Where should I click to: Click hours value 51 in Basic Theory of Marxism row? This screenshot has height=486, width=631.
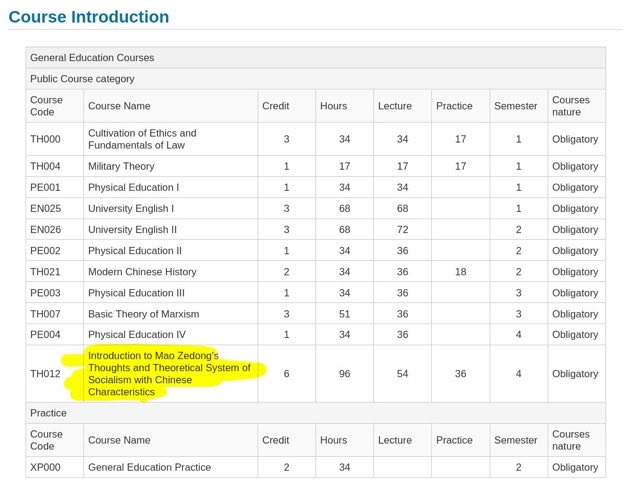(344, 314)
